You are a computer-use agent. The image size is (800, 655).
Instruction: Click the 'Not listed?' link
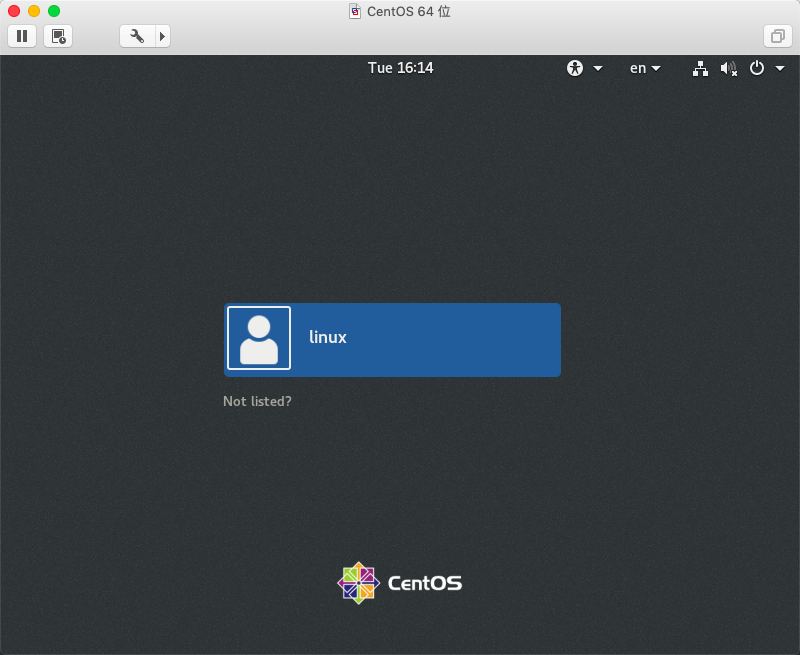pyautogui.click(x=257, y=401)
